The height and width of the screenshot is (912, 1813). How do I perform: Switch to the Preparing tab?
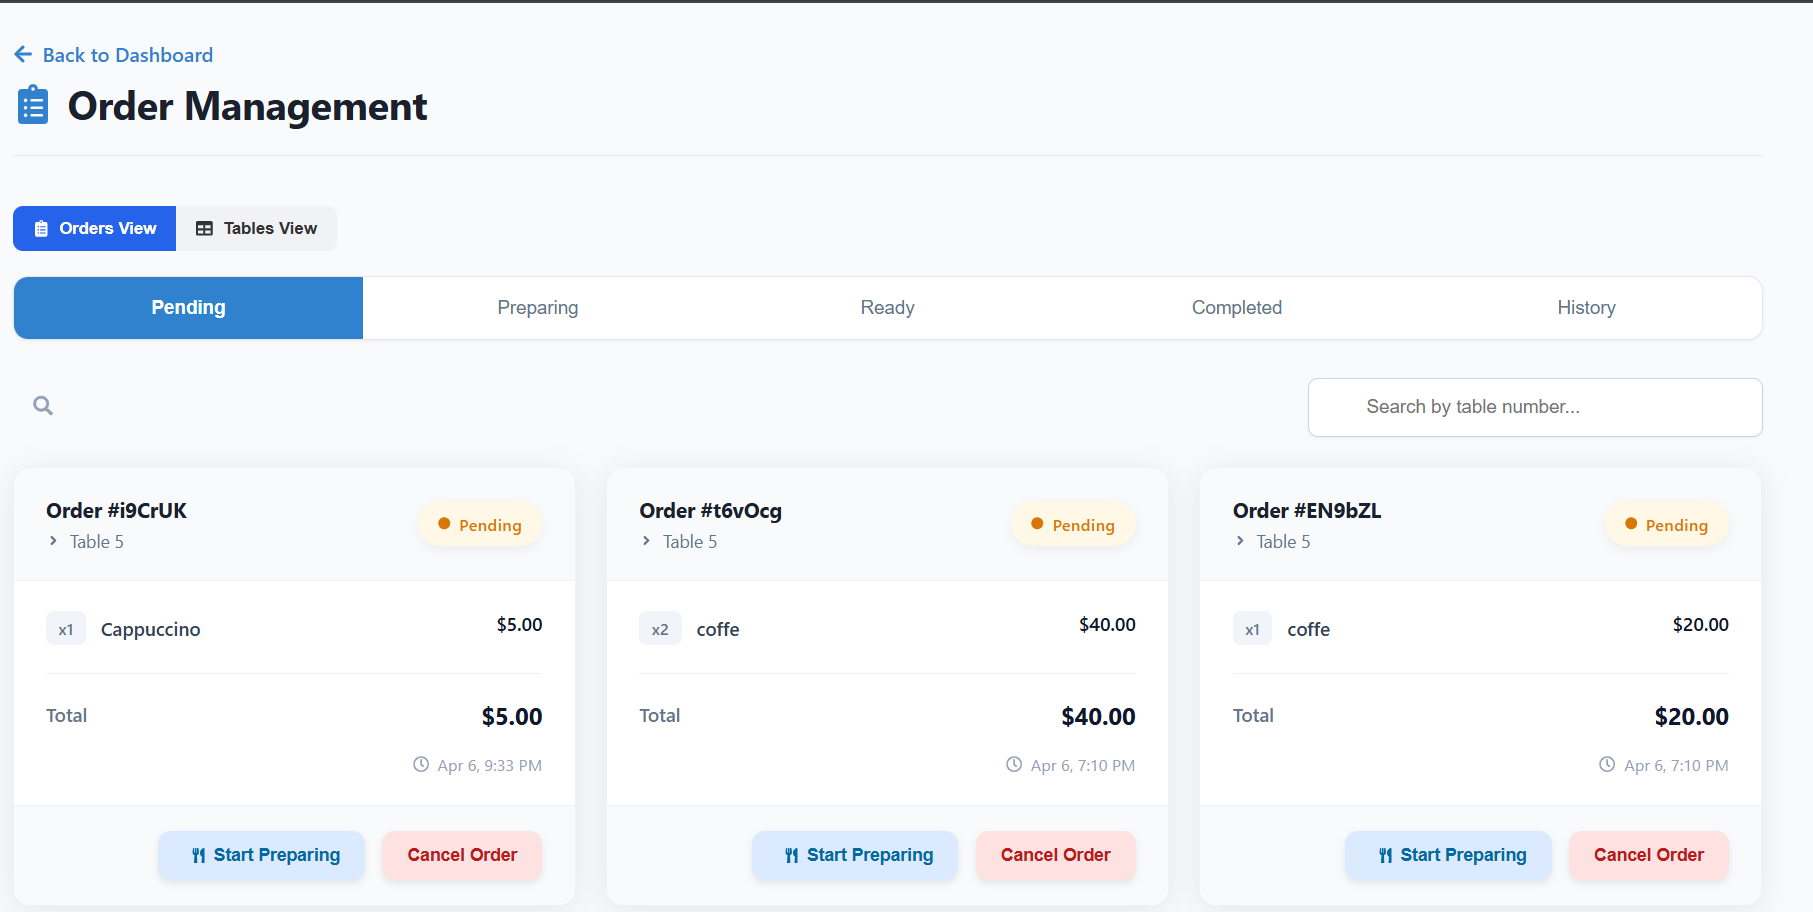click(537, 307)
